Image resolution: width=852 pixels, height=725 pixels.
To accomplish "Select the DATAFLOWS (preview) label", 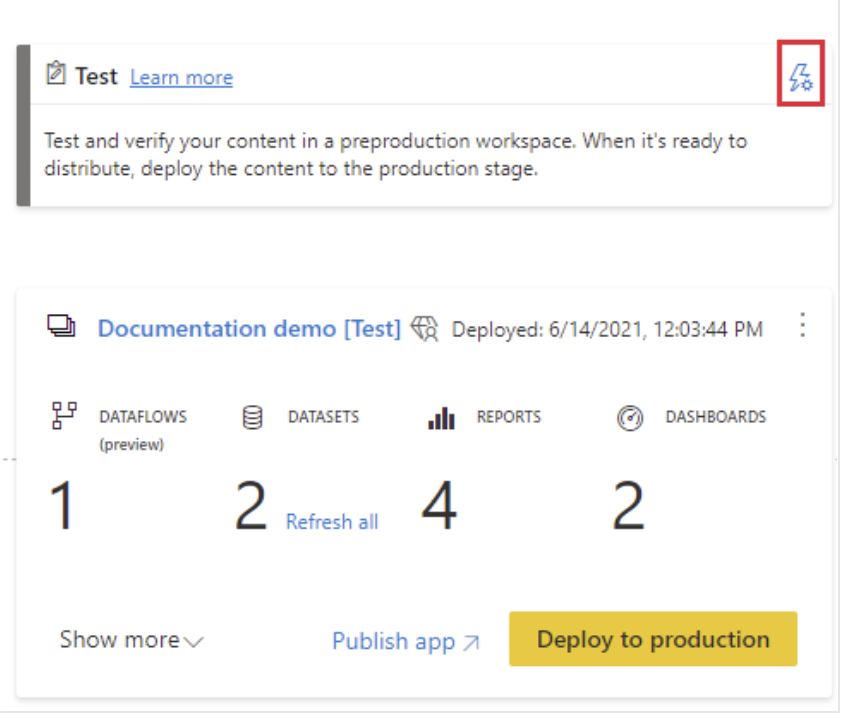I will click(143, 430).
